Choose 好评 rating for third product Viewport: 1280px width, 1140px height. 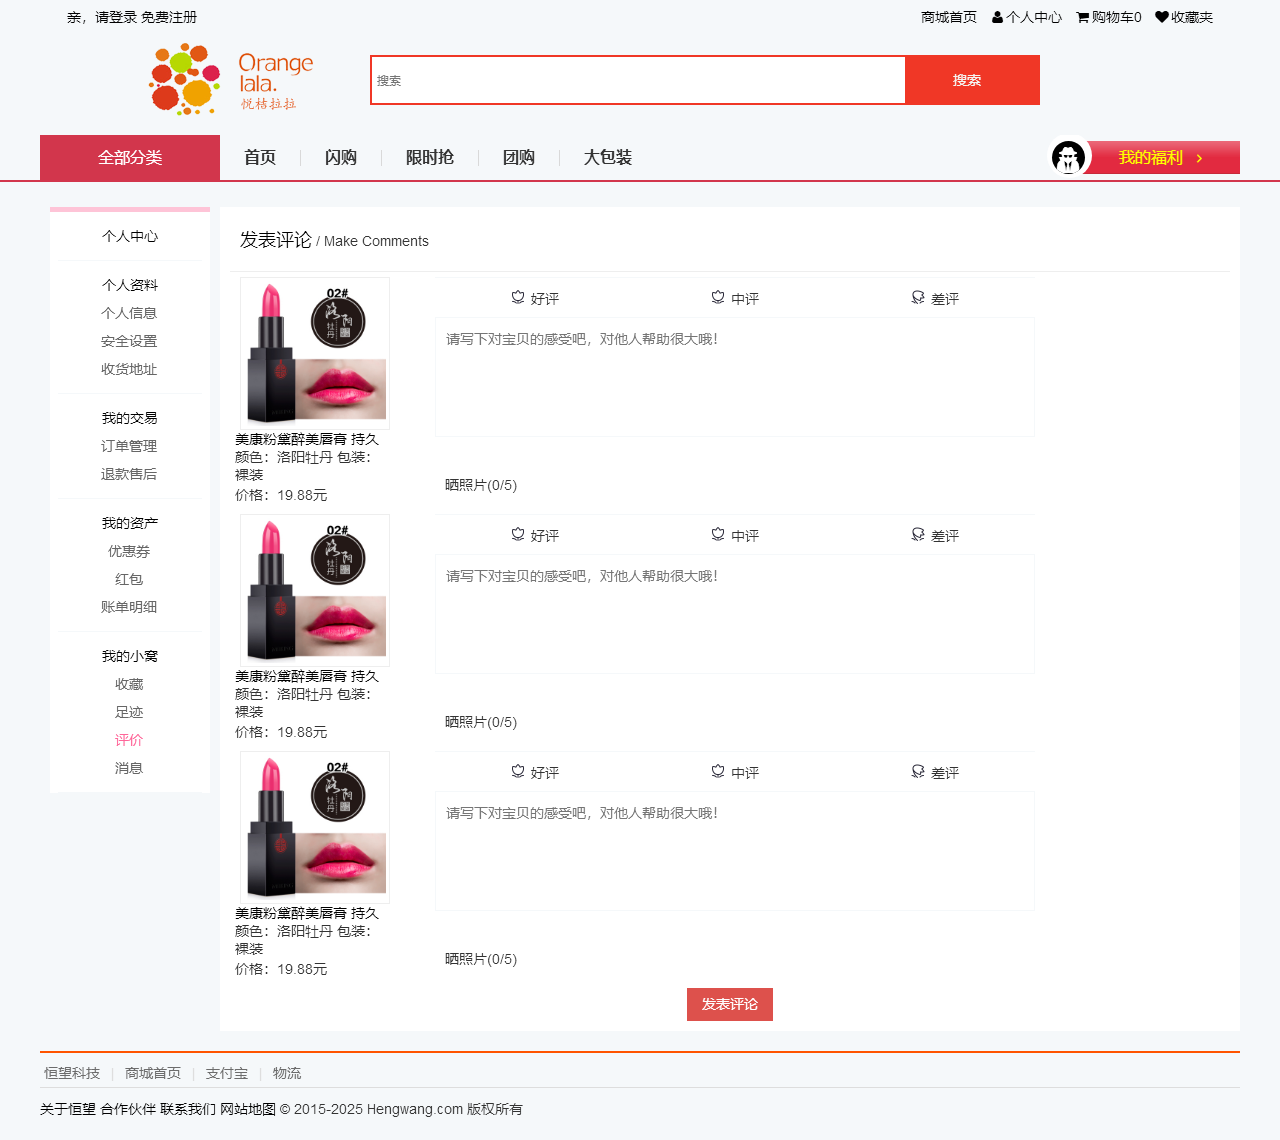[545, 773]
